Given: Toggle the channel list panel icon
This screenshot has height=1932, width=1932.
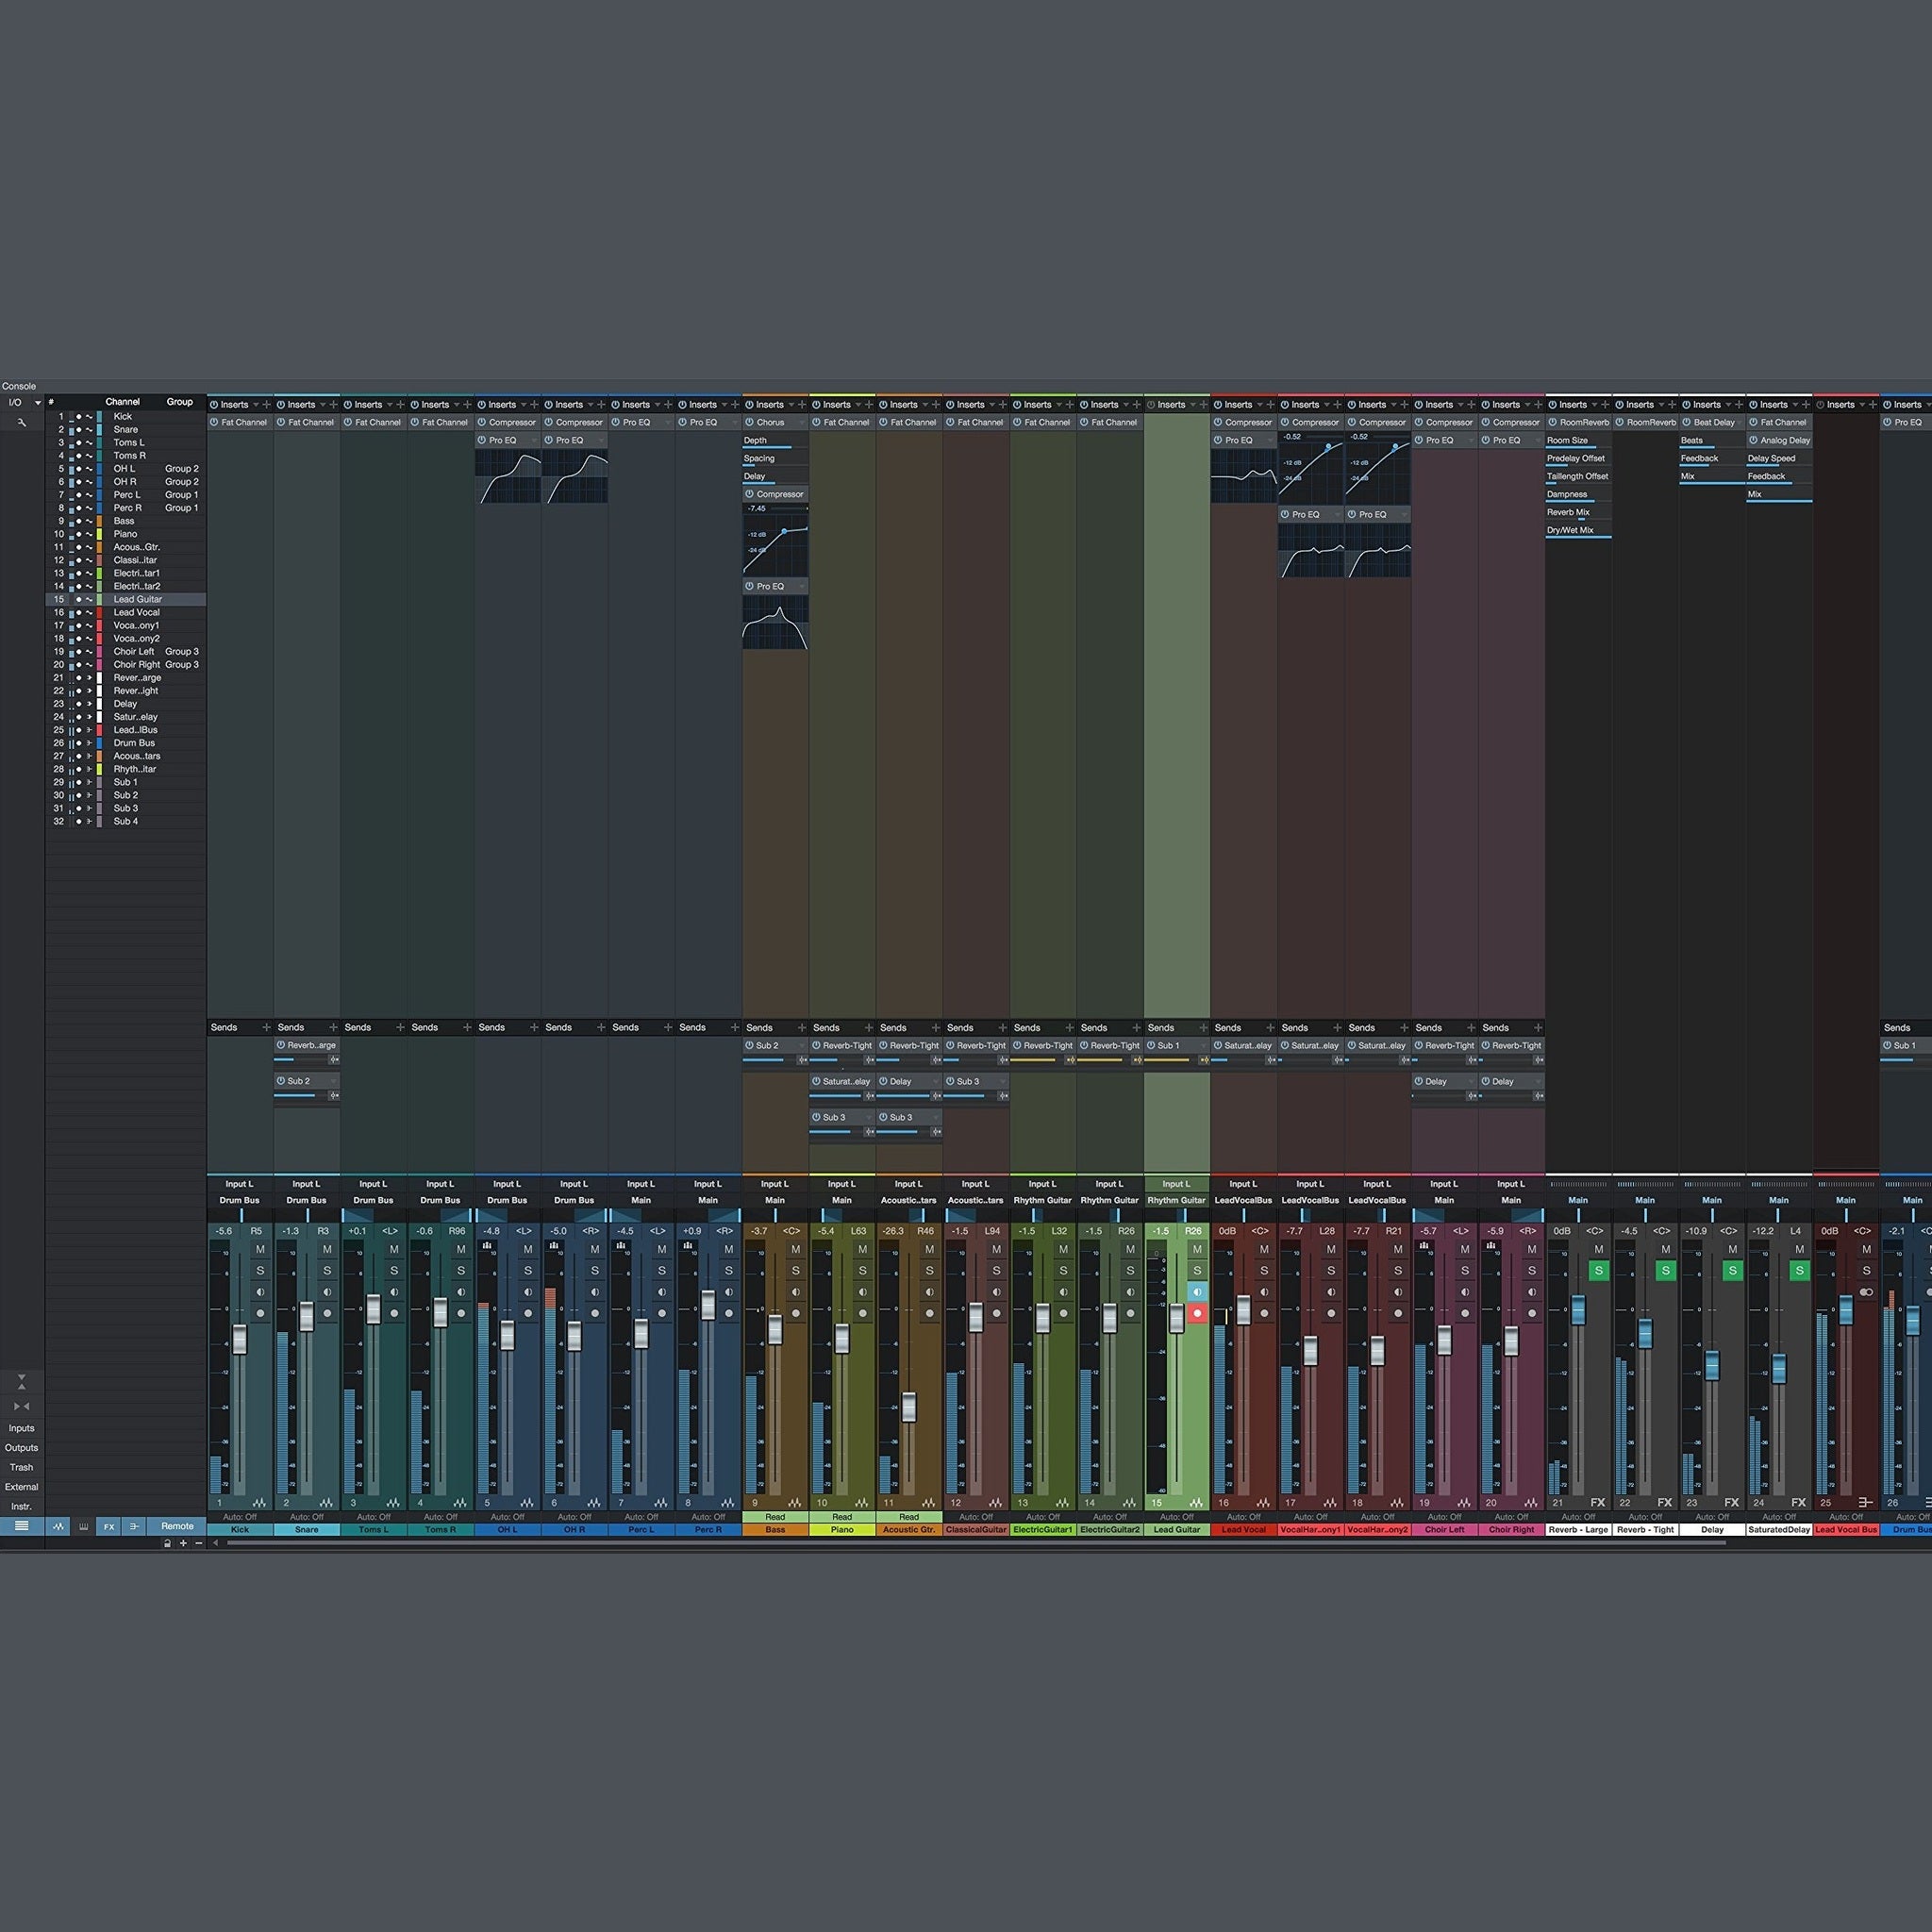Looking at the screenshot, I should pos(21,1526).
